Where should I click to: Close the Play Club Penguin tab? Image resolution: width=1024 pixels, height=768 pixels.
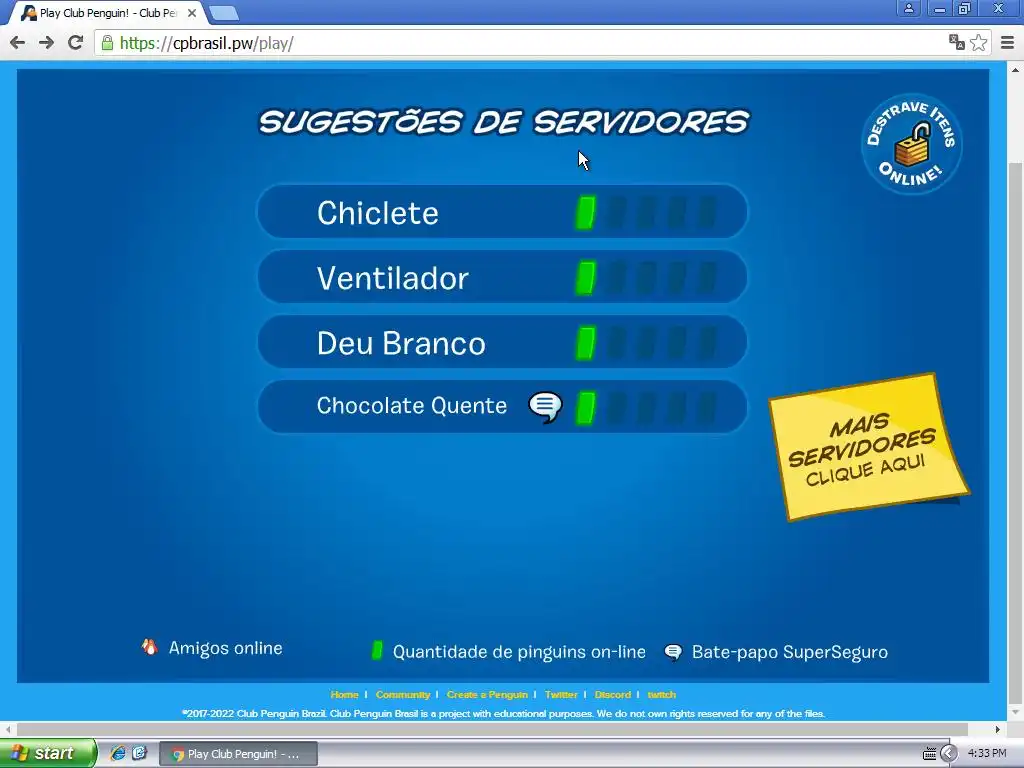click(192, 13)
